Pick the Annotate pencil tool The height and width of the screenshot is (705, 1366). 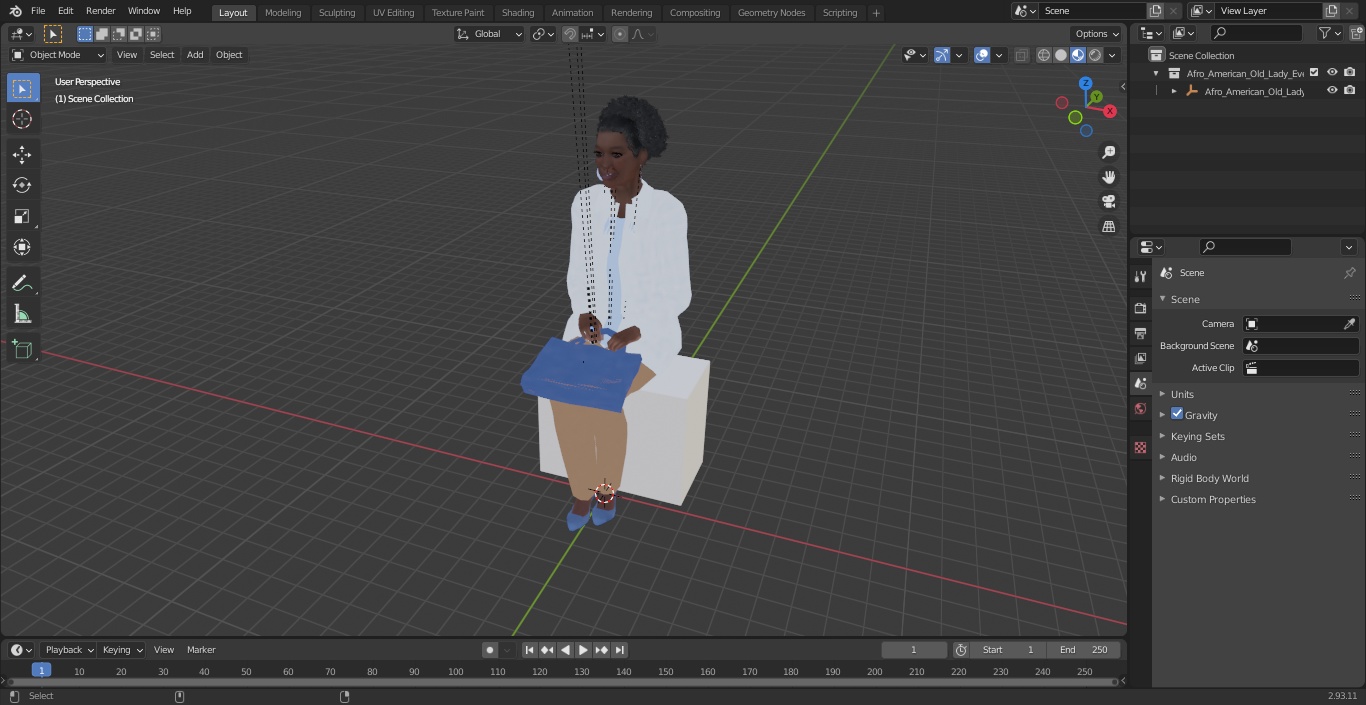click(22, 283)
